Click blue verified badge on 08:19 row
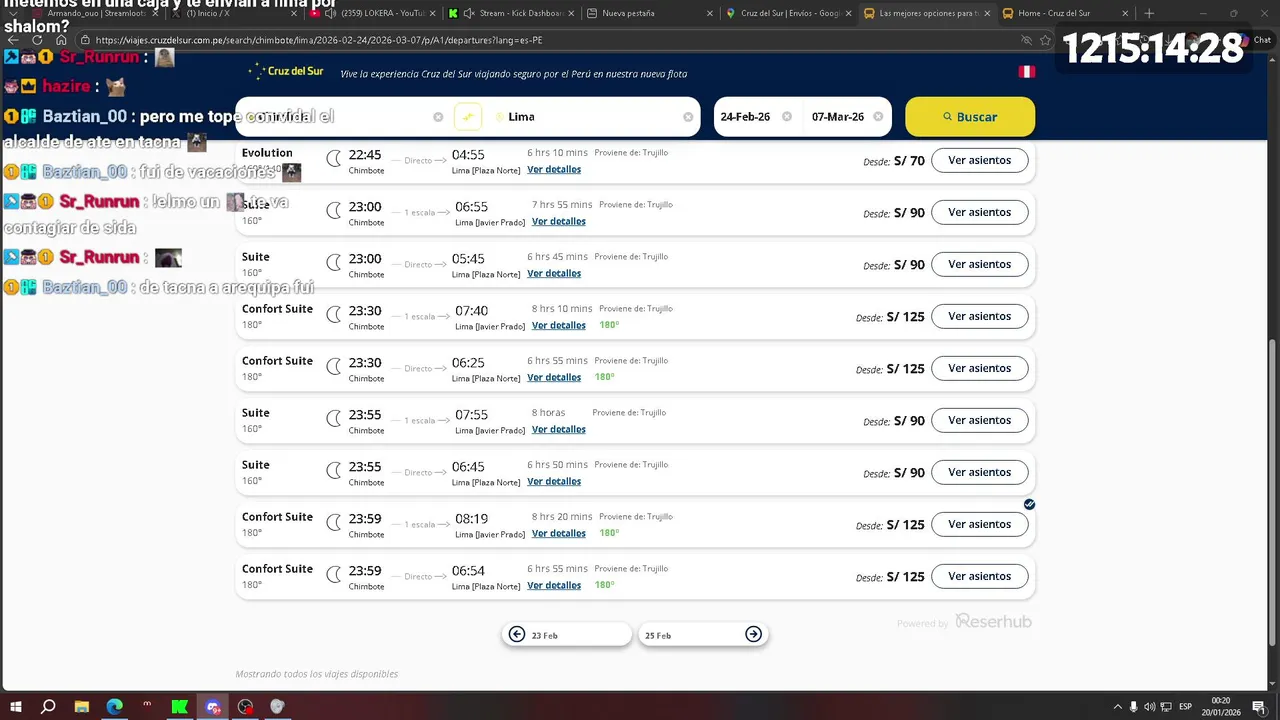 [x=1029, y=504]
